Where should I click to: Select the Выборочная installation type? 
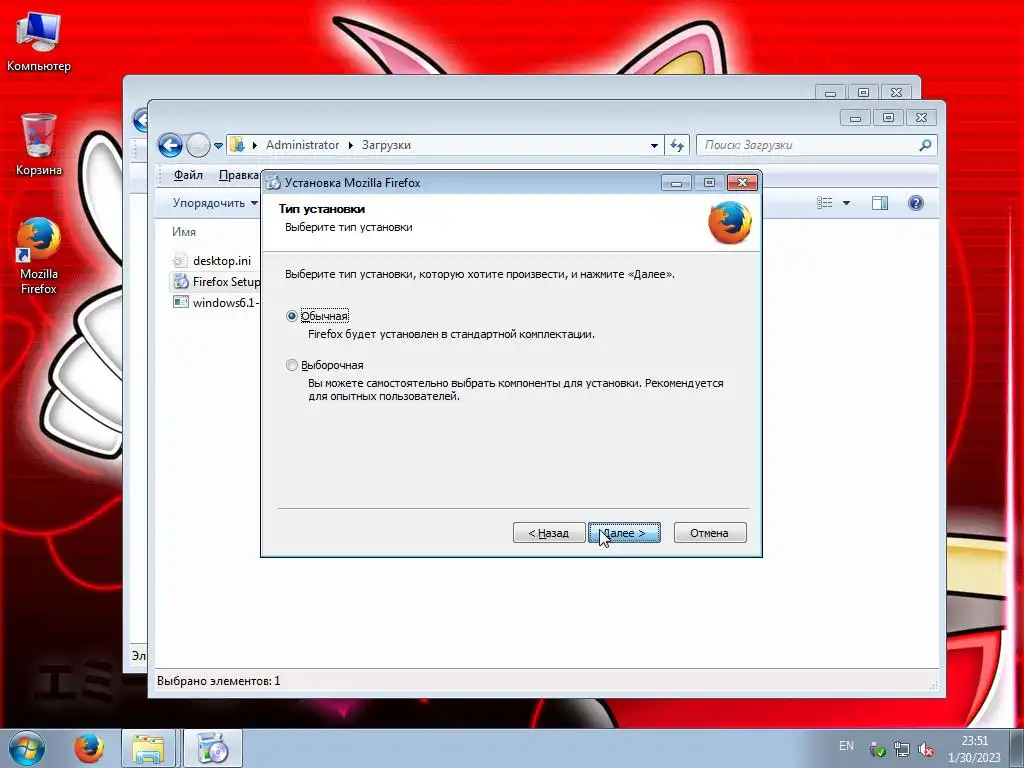point(325,365)
